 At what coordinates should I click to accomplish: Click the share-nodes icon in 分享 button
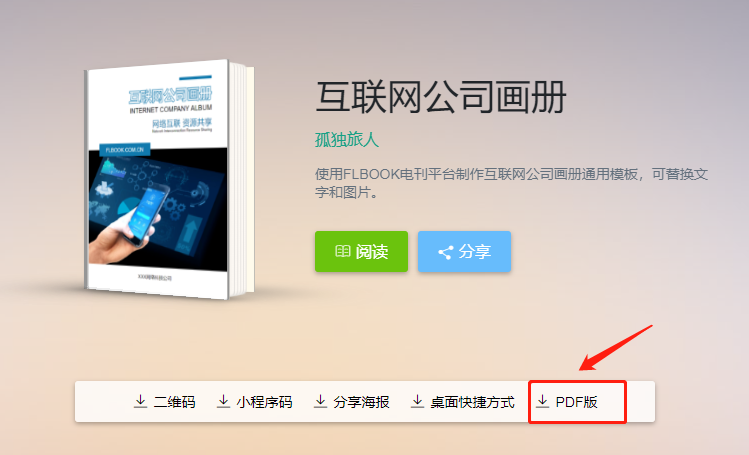pos(446,253)
